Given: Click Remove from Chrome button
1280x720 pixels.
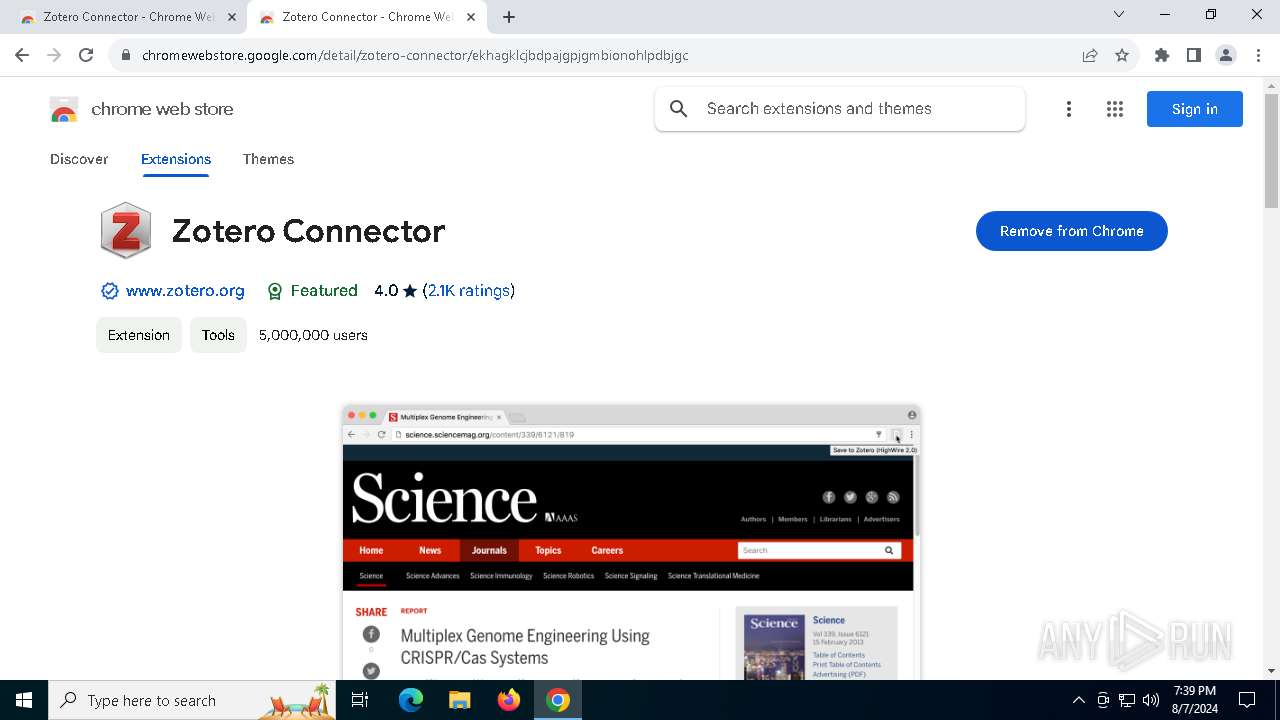Looking at the screenshot, I should 1072,231.
